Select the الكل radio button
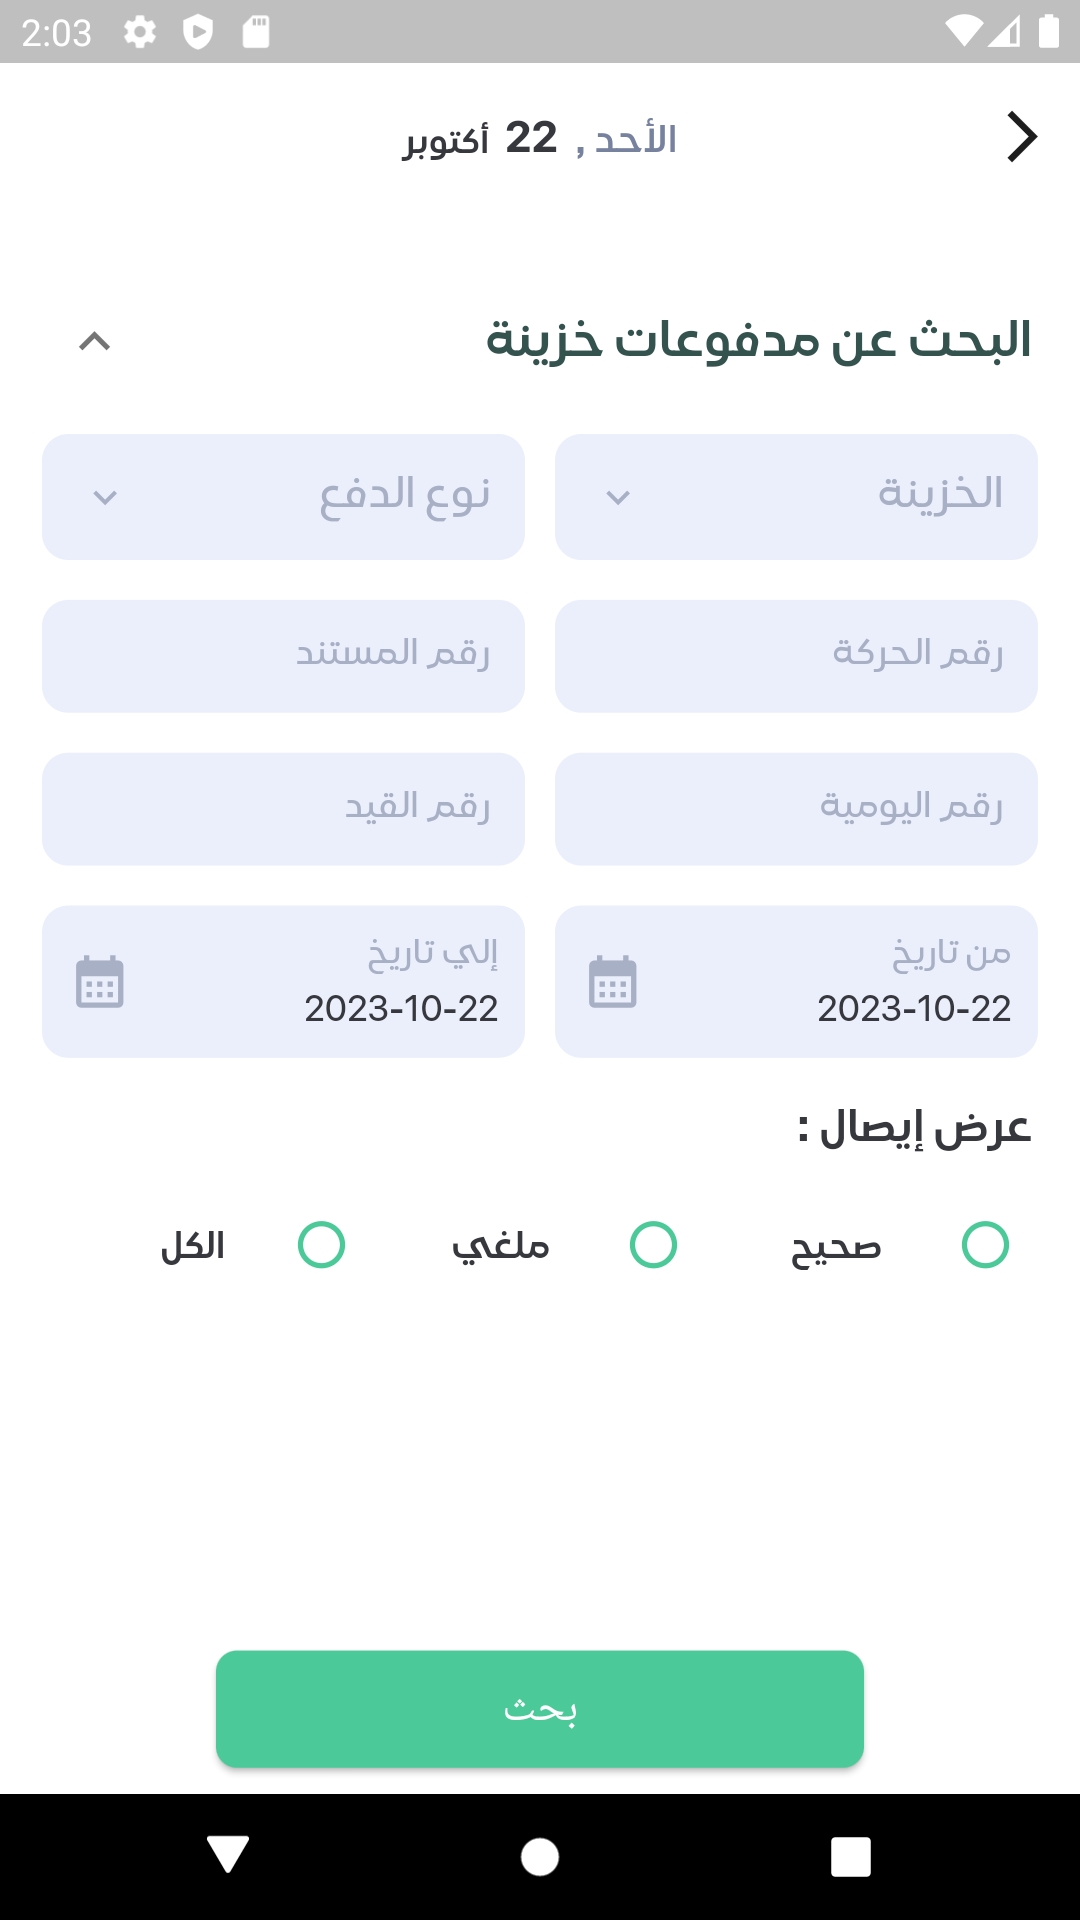This screenshot has width=1080, height=1920. coord(321,1245)
